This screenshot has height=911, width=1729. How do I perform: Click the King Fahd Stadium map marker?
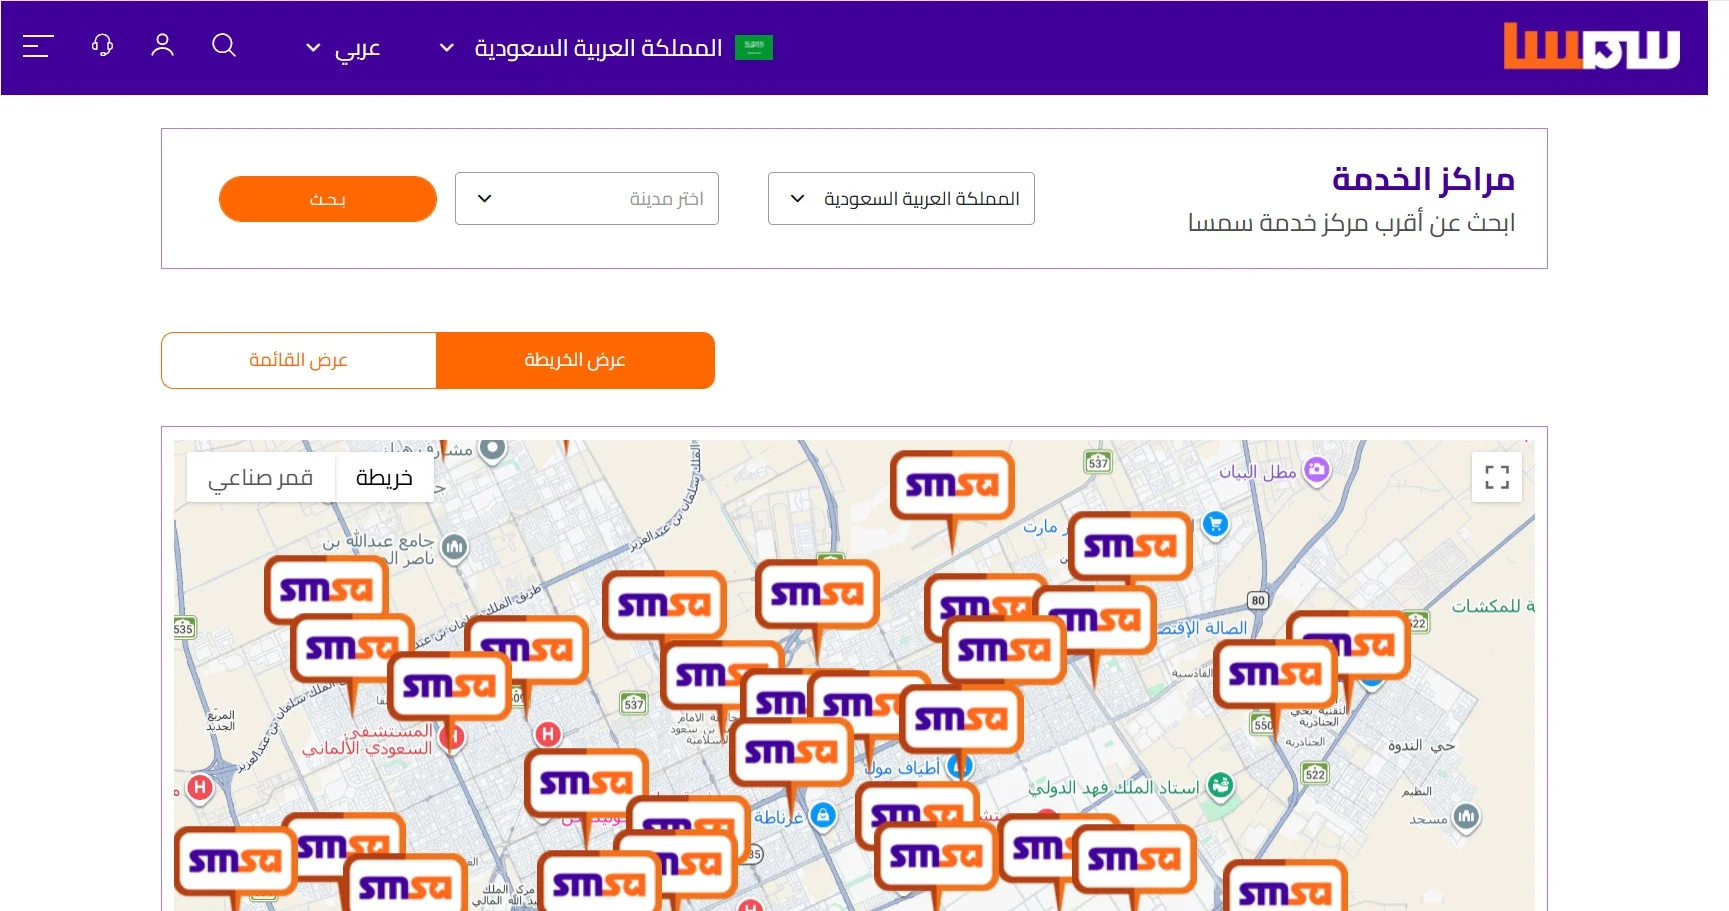[x=1219, y=785]
